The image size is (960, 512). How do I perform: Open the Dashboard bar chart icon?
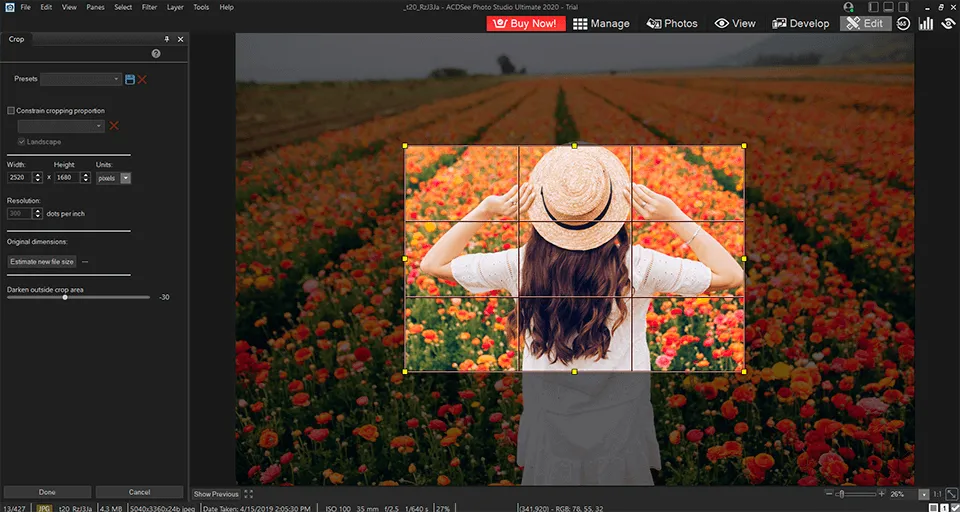click(x=925, y=23)
